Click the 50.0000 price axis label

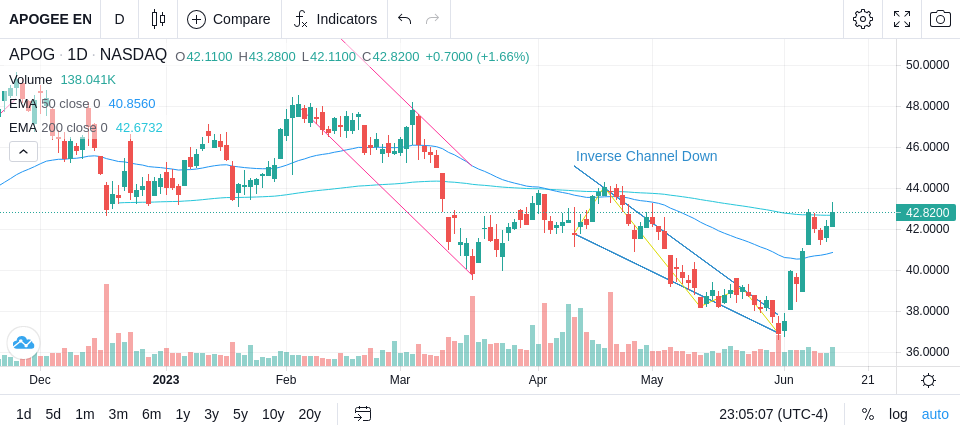tap(928, 65)
